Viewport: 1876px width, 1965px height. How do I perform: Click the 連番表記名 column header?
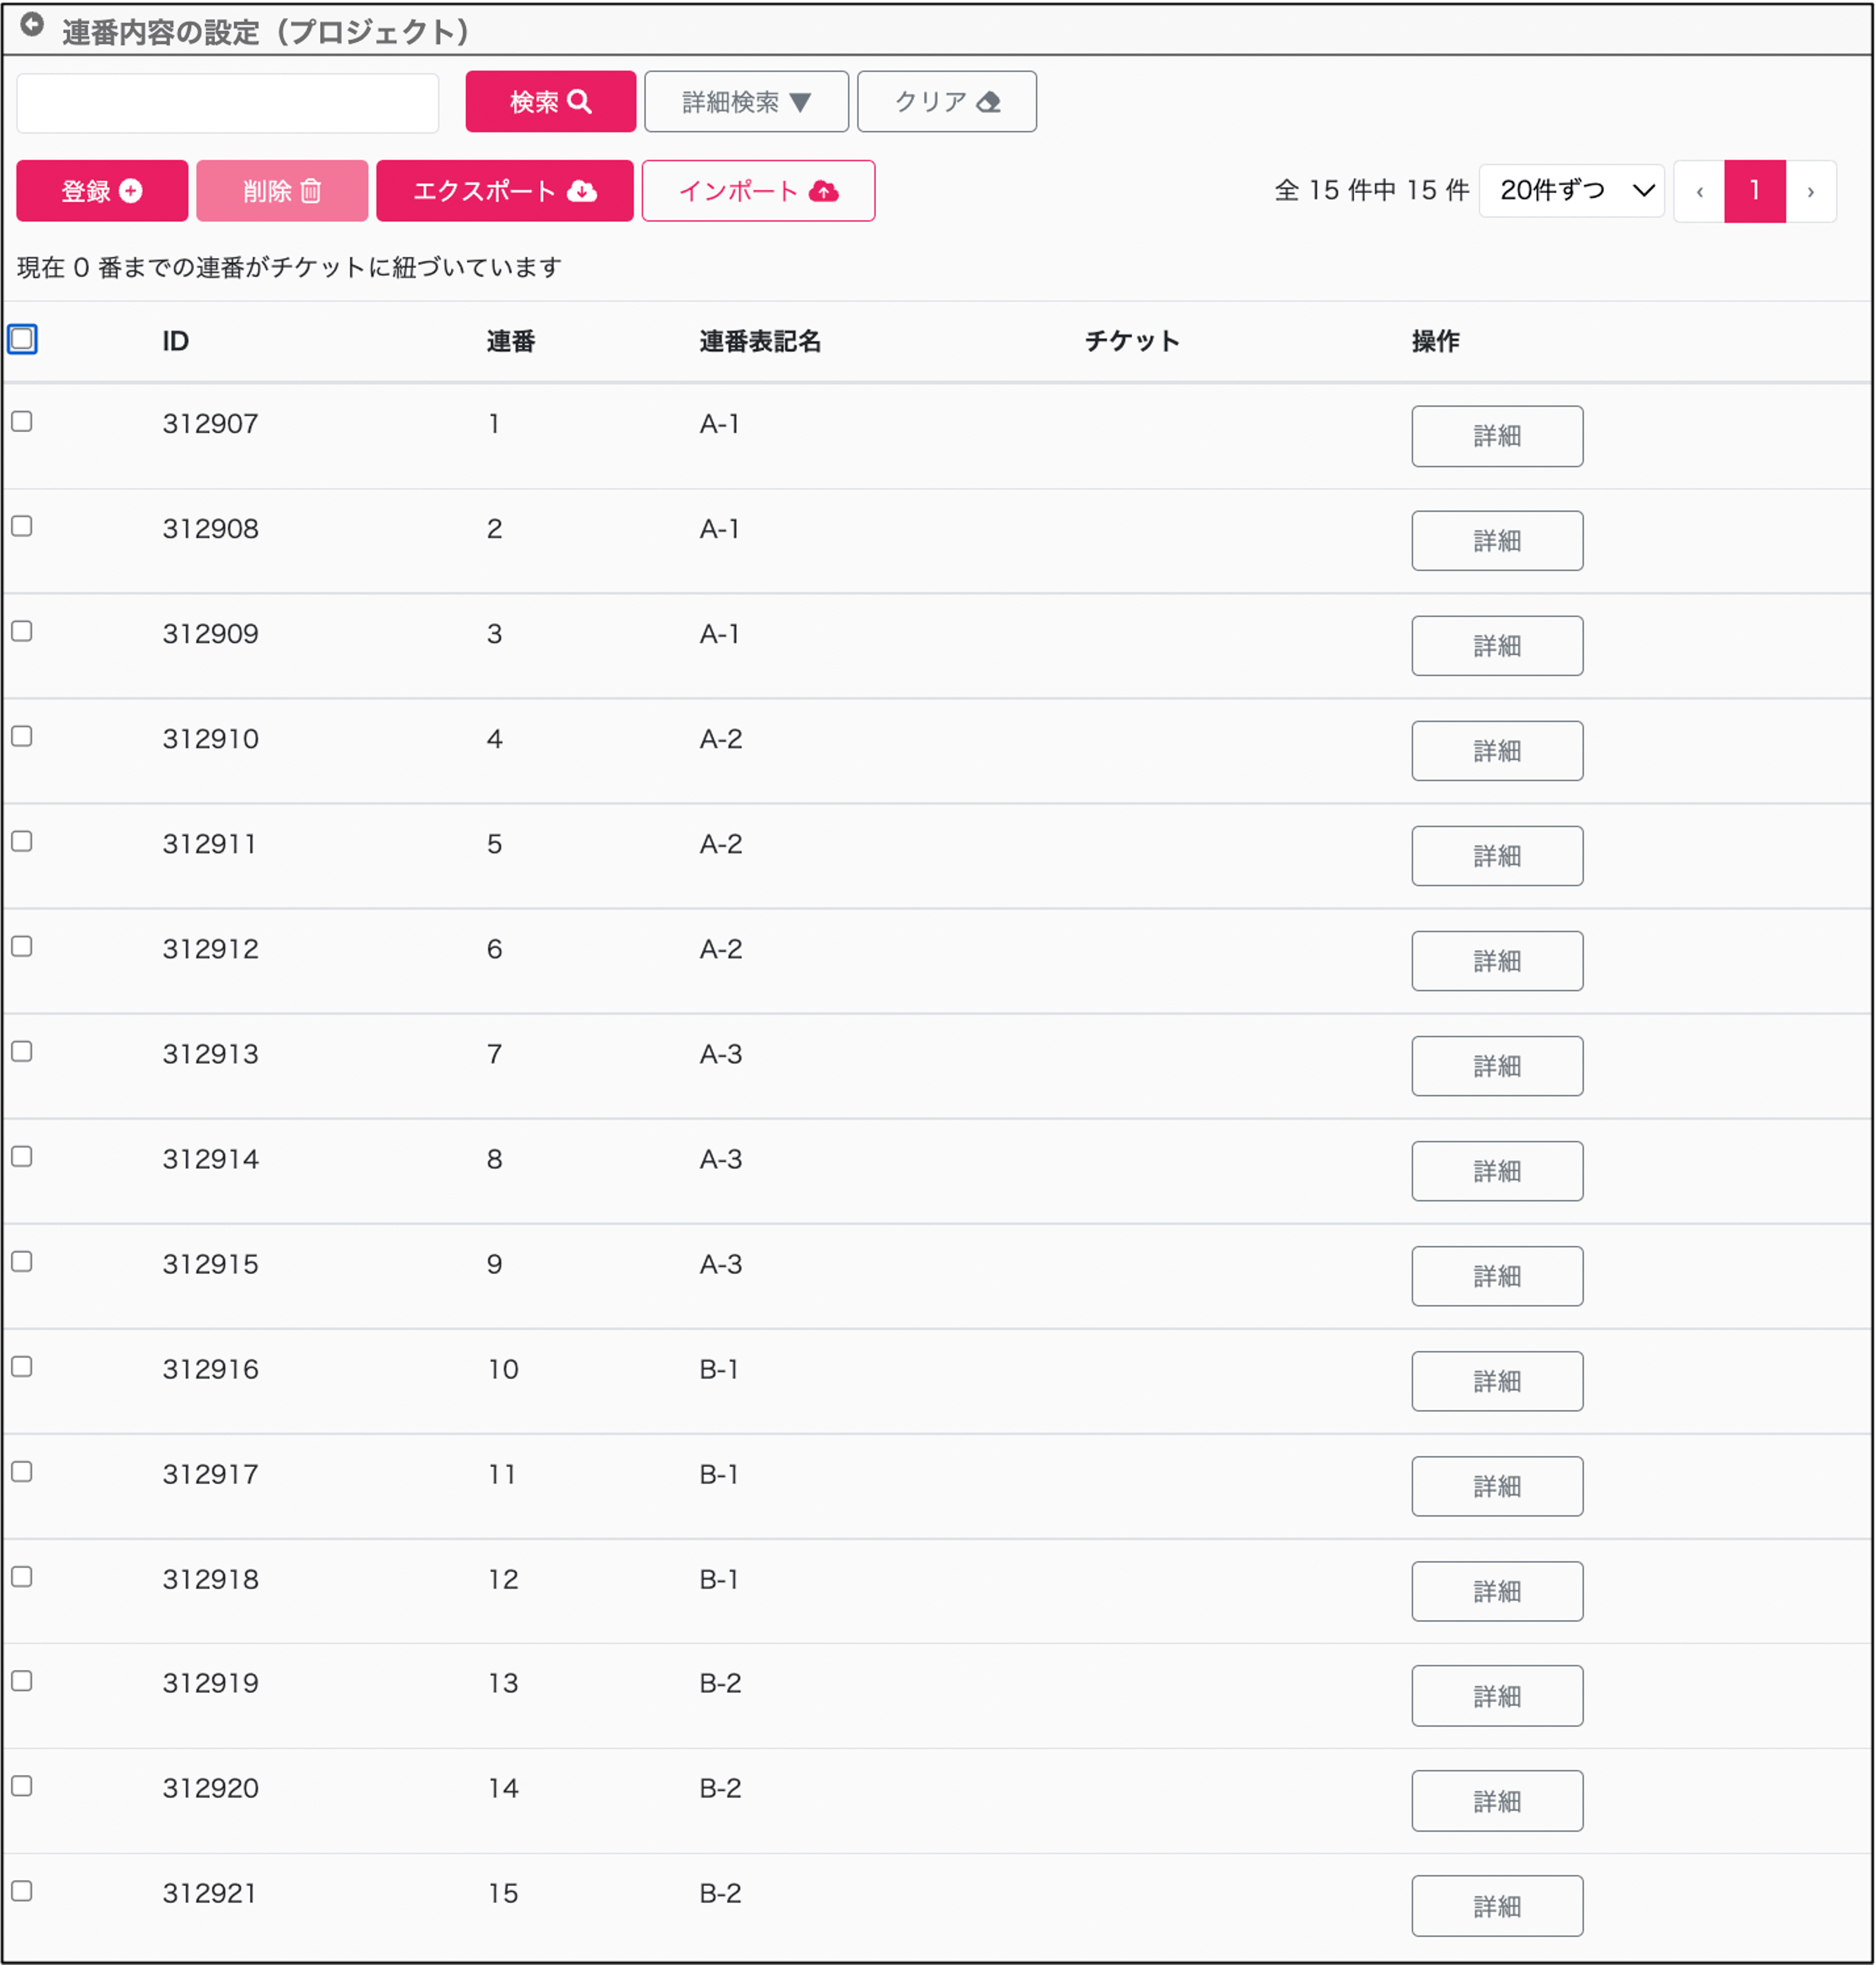coord(760,341)
